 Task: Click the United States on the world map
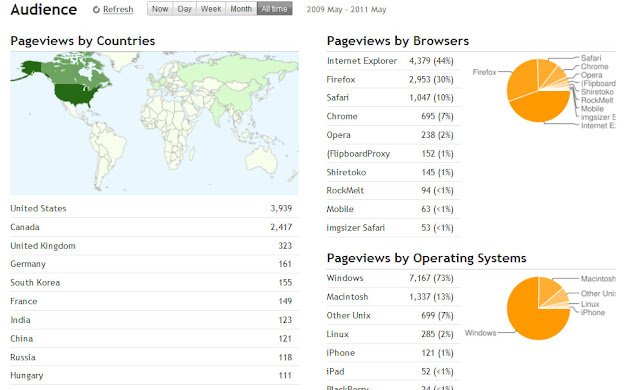tap(73, 95)
